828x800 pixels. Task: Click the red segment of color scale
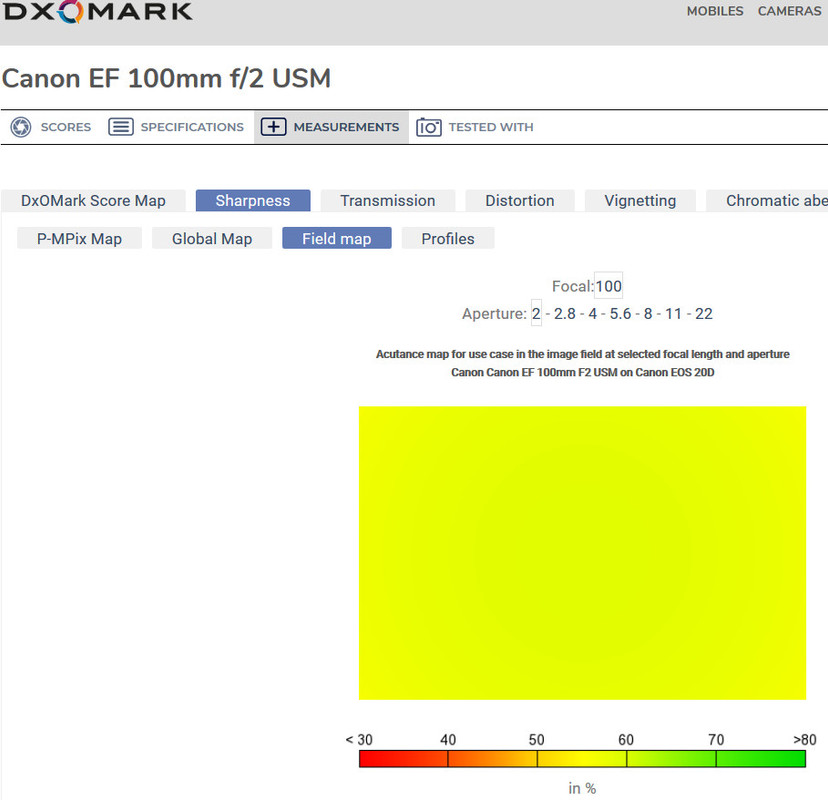point(403,759)
